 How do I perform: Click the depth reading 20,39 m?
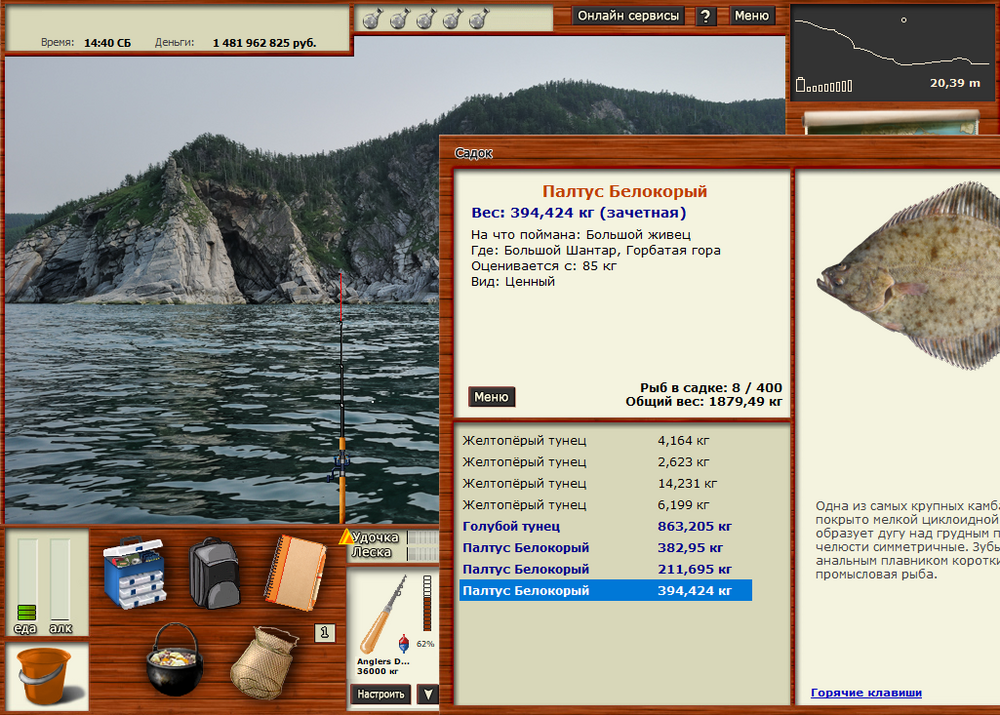(955, 83)
